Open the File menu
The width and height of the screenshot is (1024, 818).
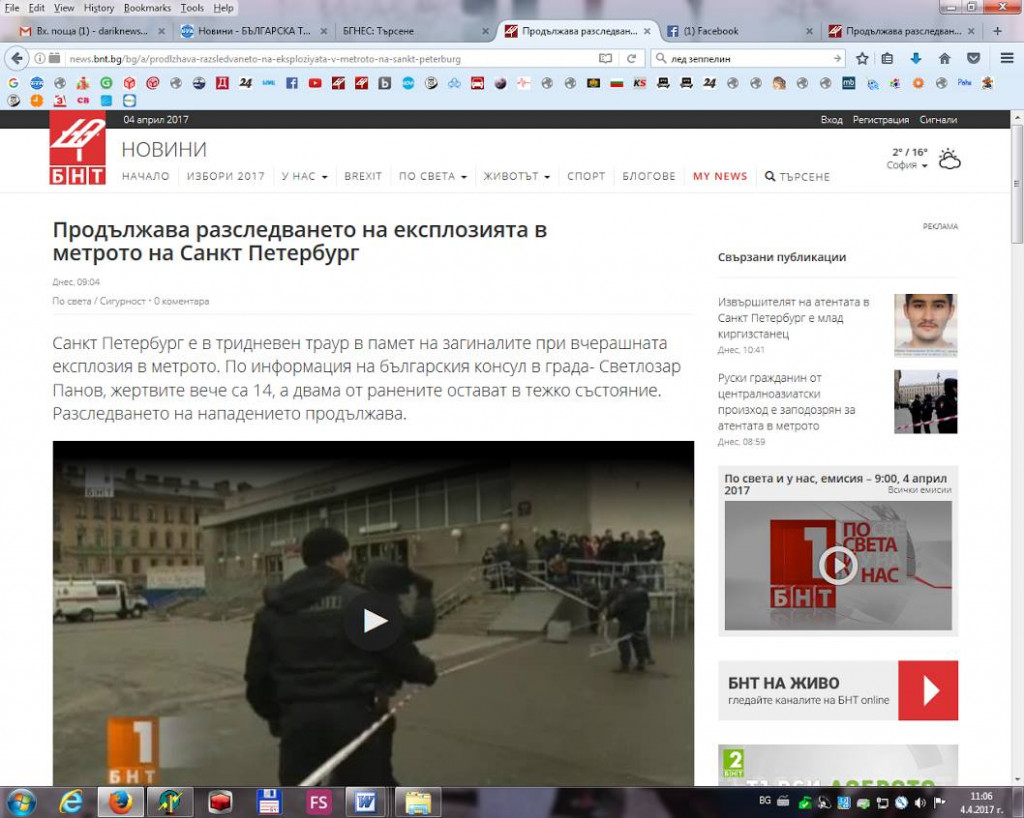pos(12,8)
